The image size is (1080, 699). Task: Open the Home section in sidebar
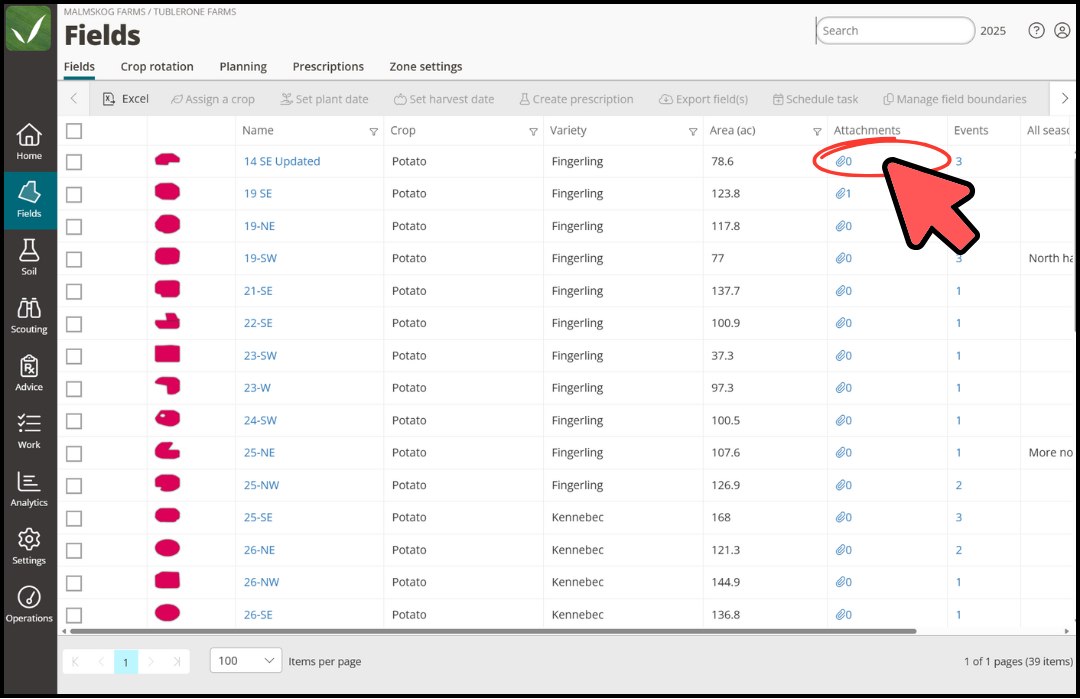click(x=29, y=142)
